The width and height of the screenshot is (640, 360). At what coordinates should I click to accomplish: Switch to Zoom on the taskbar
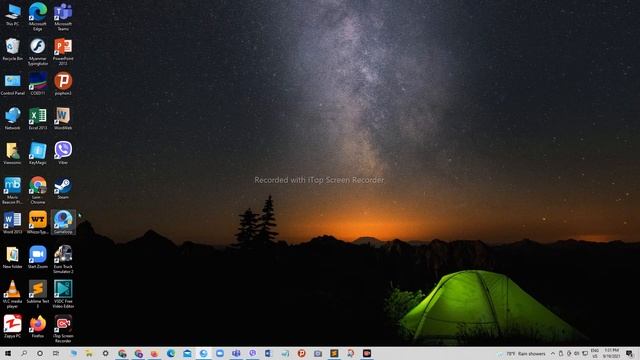(x=220, y=353)
